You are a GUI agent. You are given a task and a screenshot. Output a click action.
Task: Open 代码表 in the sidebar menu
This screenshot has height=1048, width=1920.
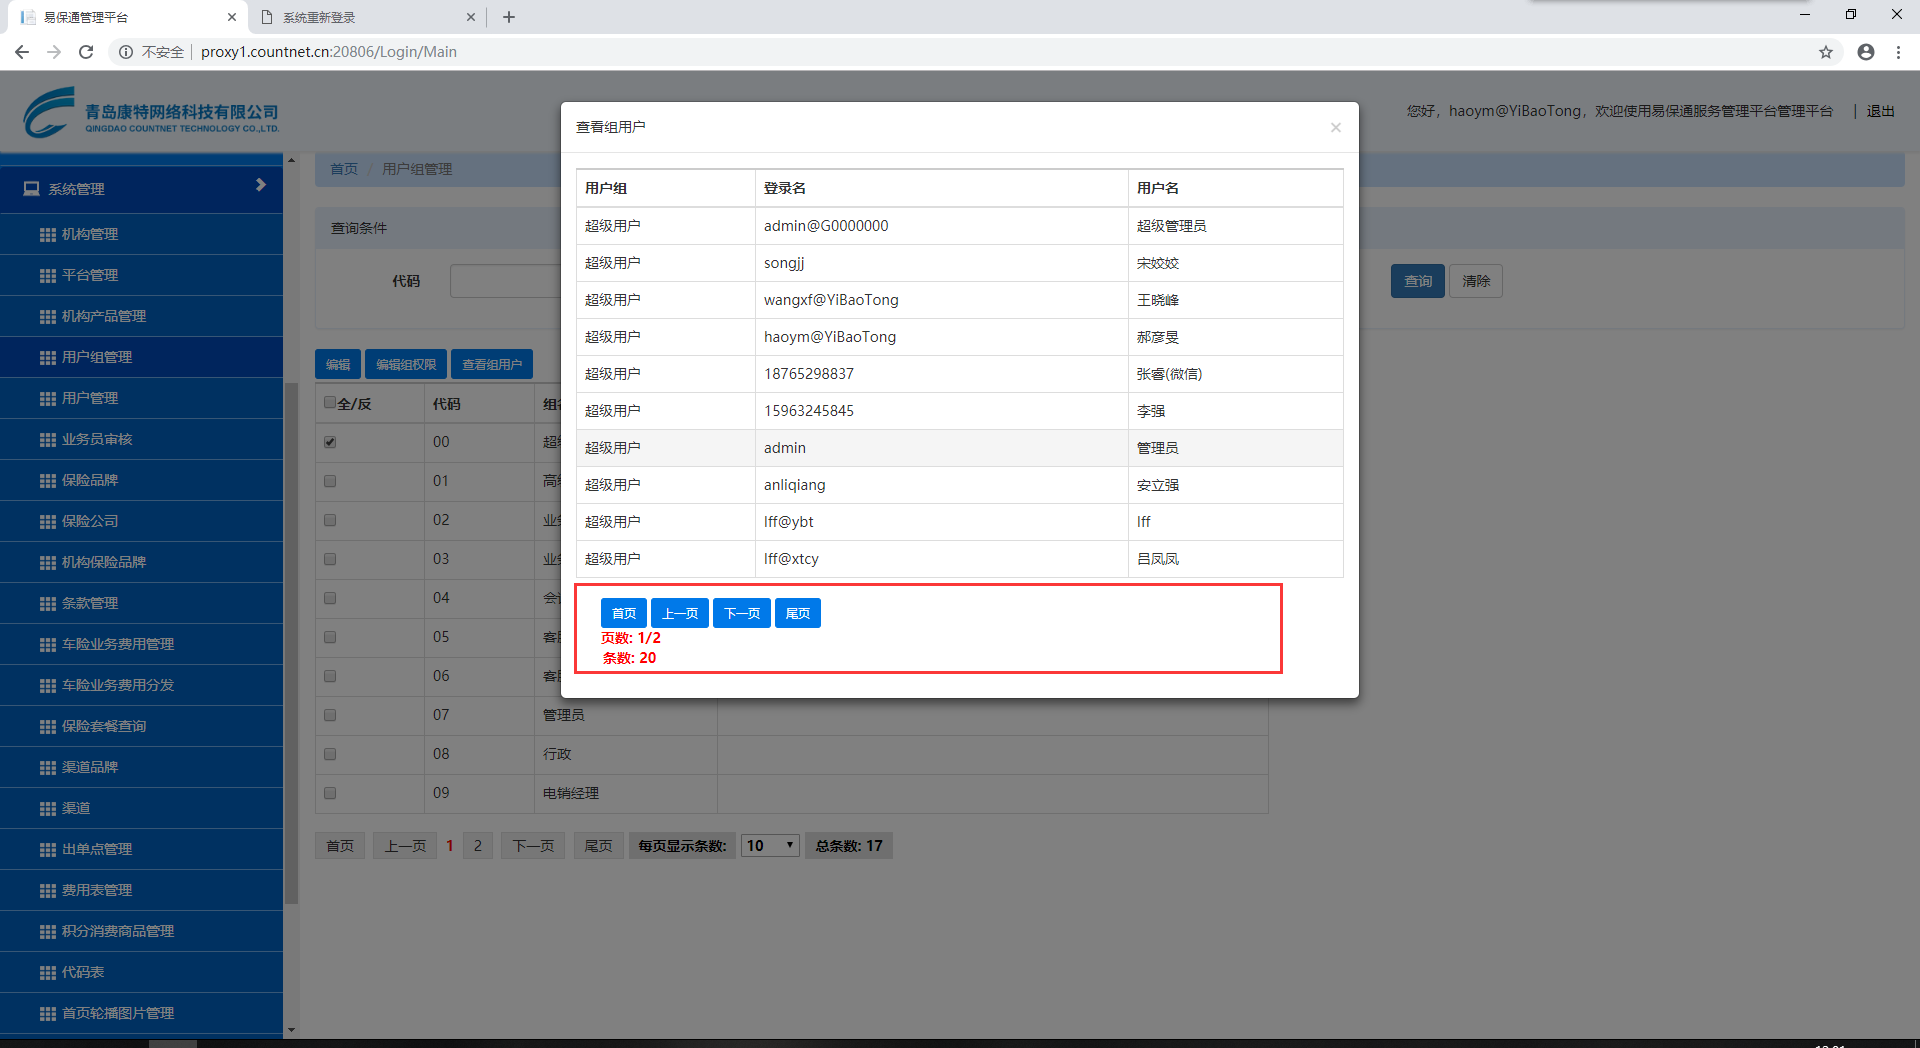[x=141, y=972]
